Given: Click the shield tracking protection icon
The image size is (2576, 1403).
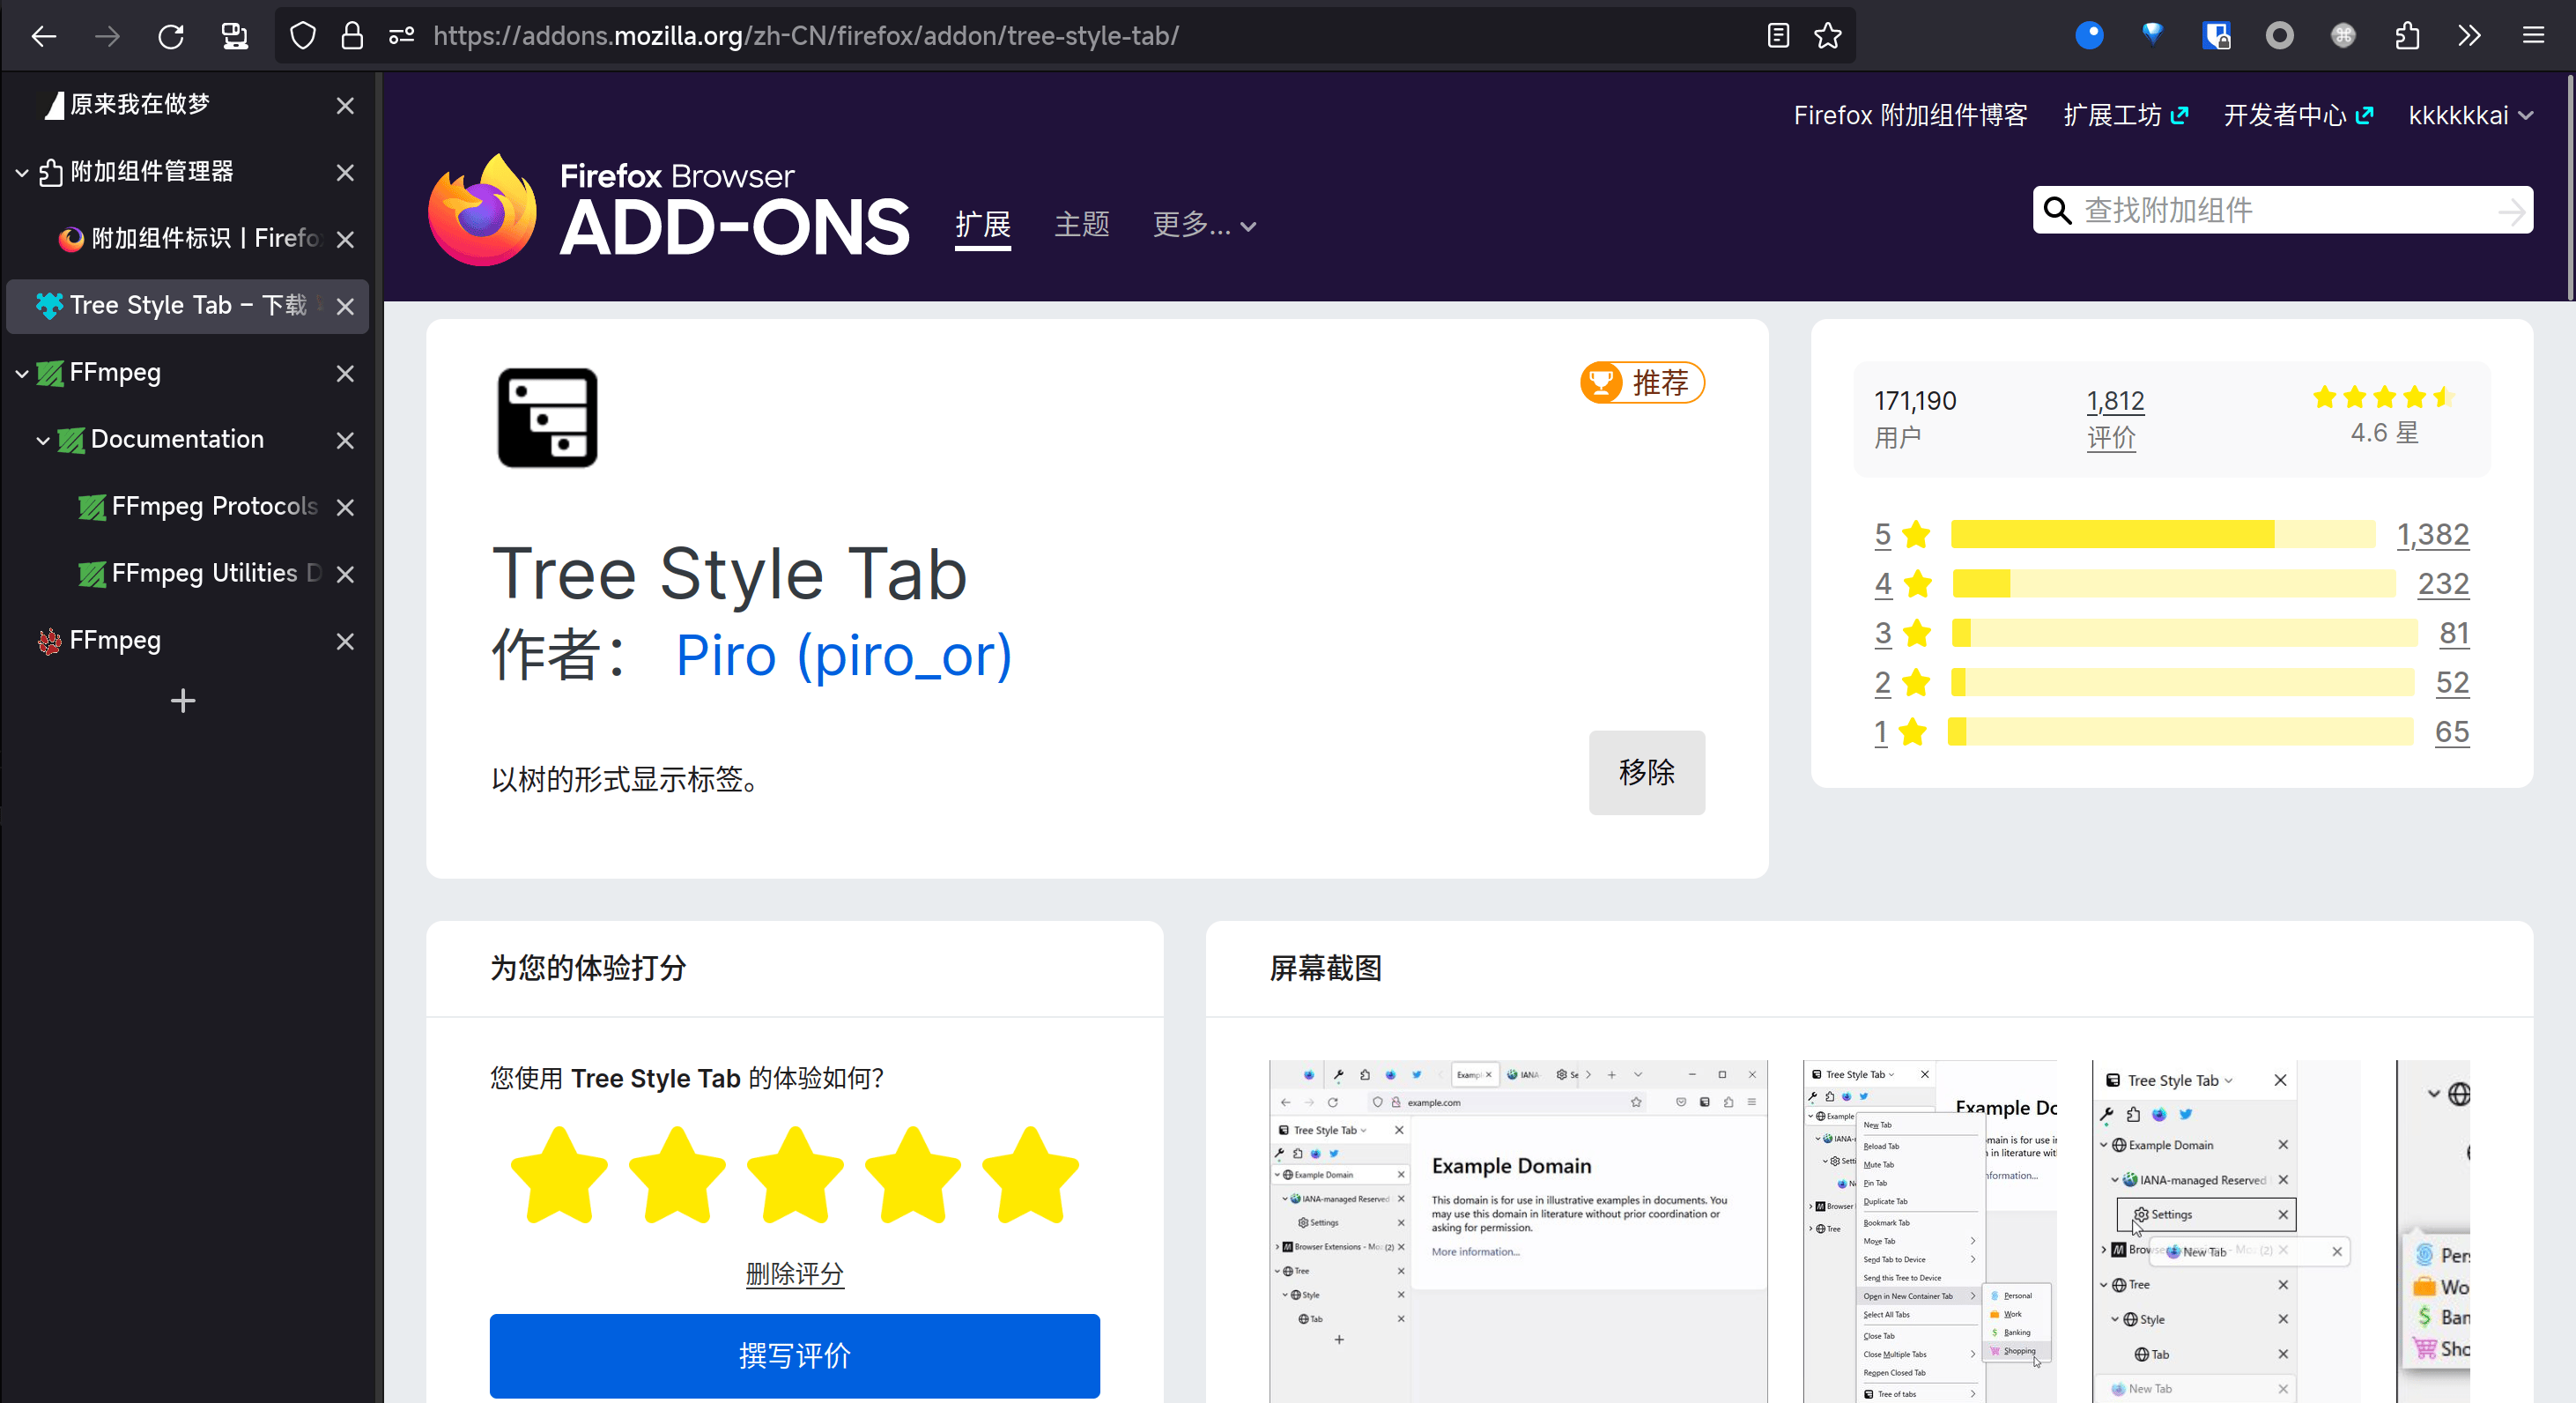Looking at the screenshot, I should click(303, 36).
